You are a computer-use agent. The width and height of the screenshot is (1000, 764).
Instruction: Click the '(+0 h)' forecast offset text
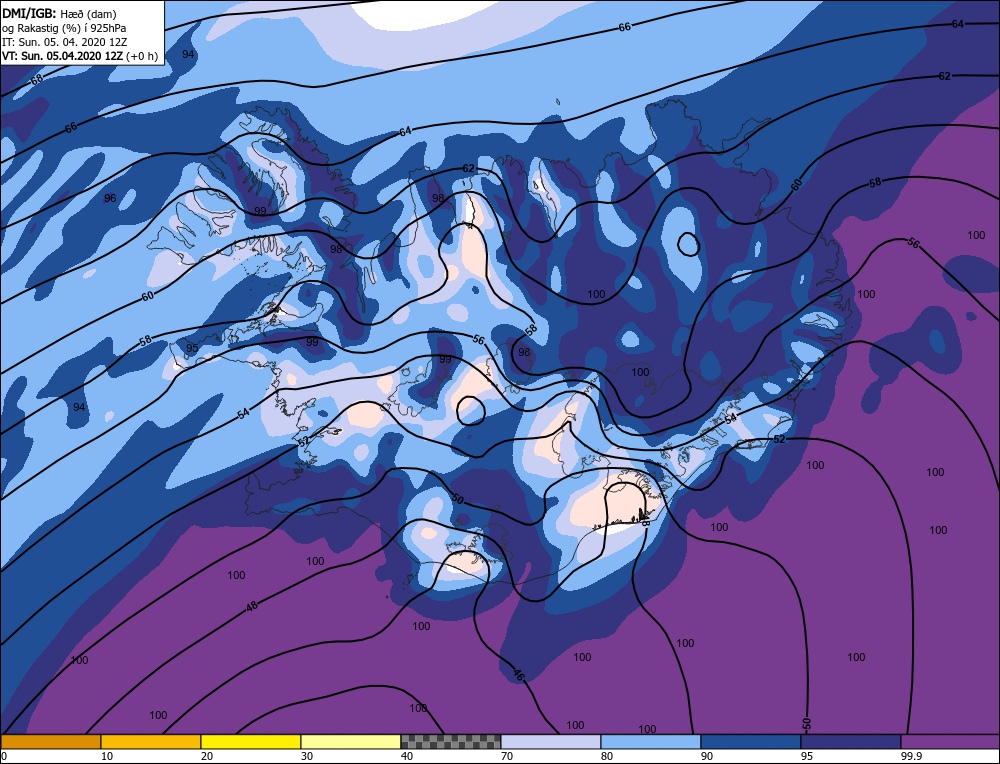[142, 56]
